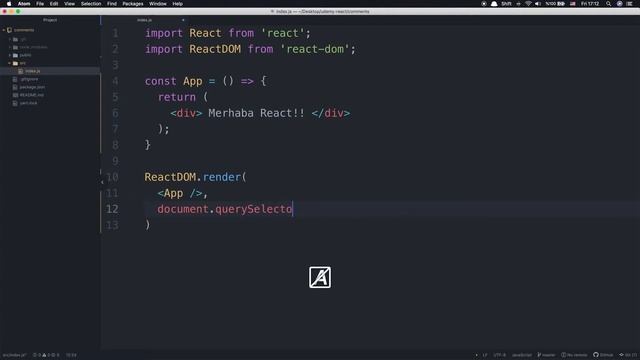640x360 pixels.
Task: Open the .gitignore file
Action: 29,79
